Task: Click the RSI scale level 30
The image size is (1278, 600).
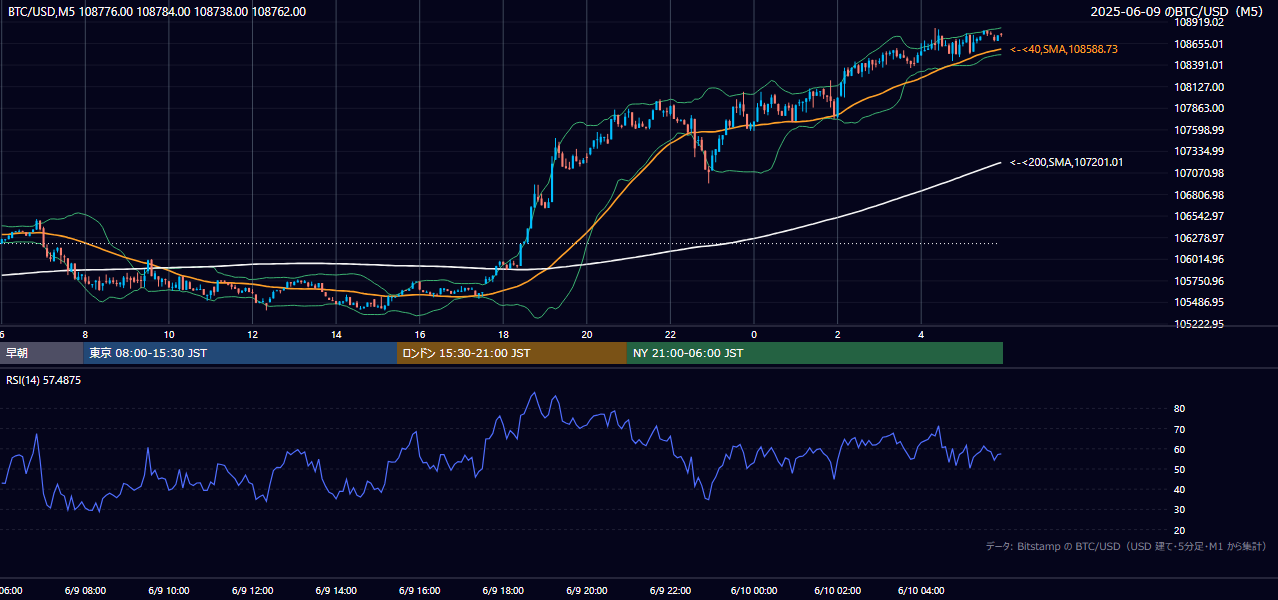Action: (x=1179, y=510)
